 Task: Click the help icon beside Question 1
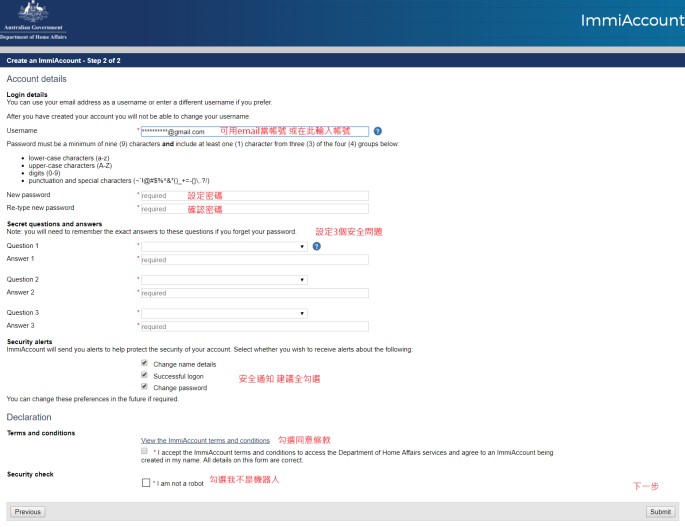pos(317,246)
